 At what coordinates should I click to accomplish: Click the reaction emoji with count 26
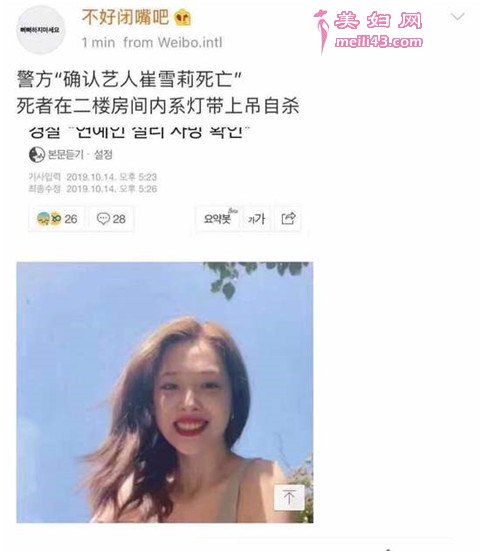57,219
